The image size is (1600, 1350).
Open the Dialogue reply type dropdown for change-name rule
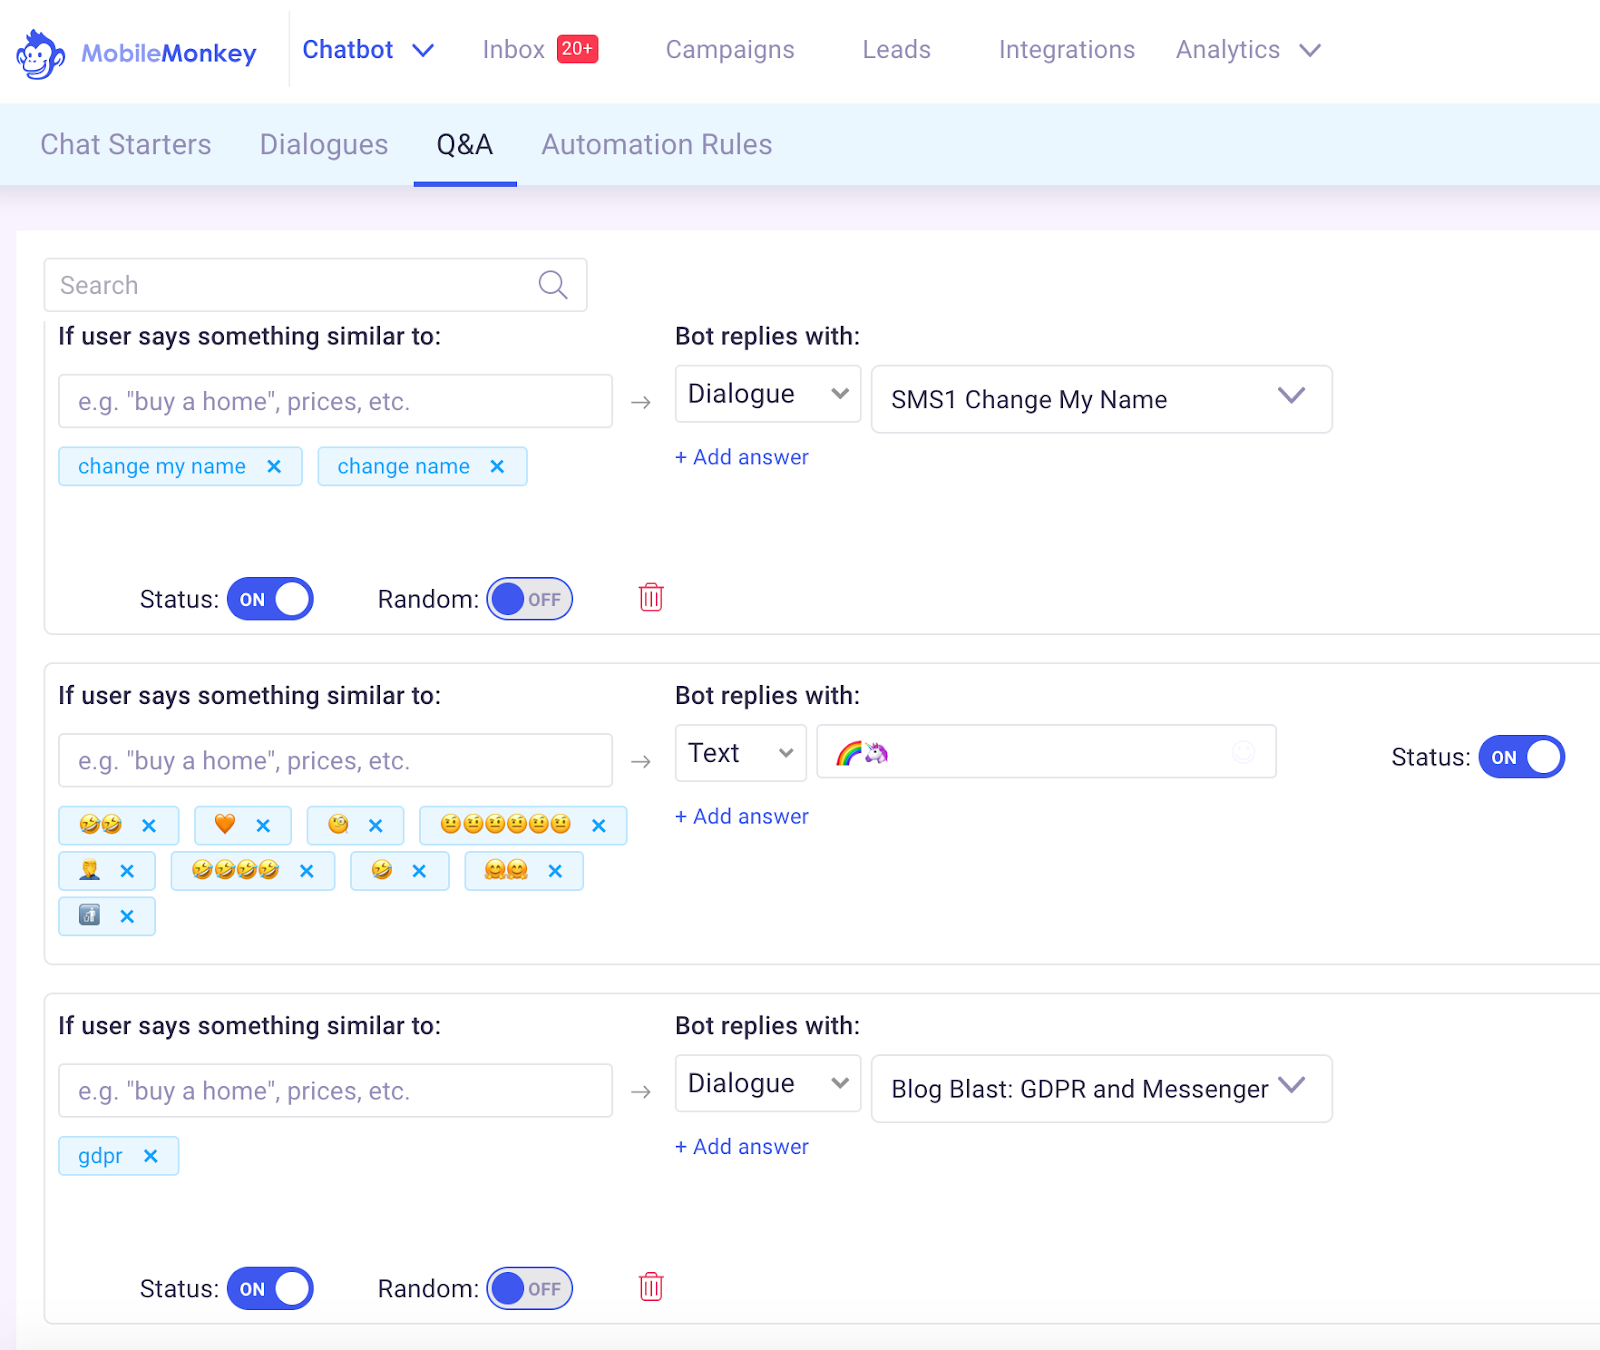point(767,394)
